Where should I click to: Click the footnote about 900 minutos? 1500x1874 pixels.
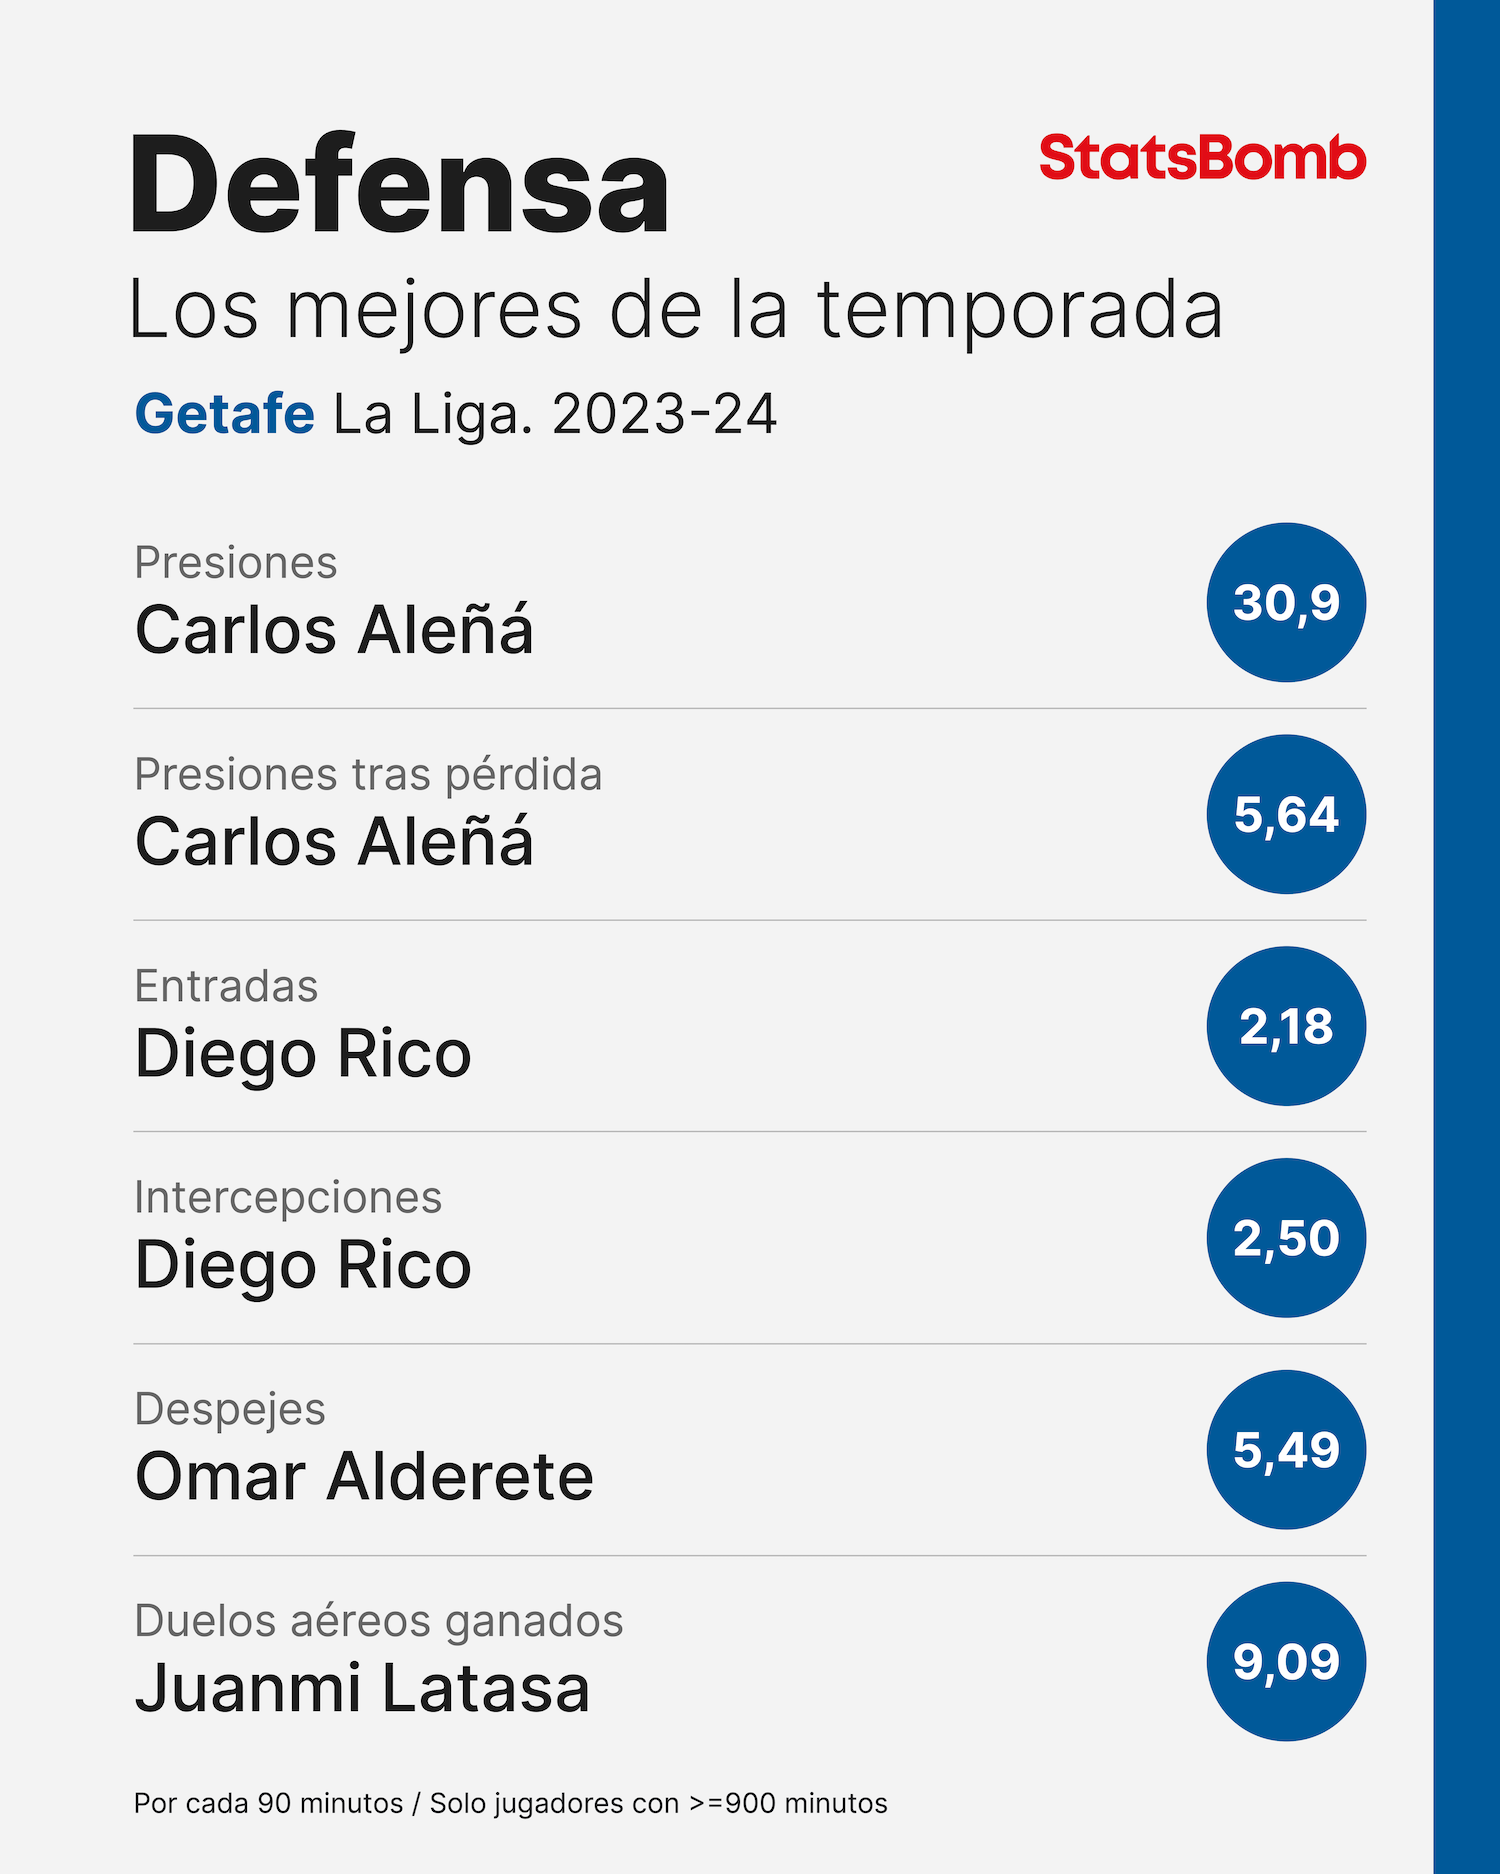[511, 1803]
